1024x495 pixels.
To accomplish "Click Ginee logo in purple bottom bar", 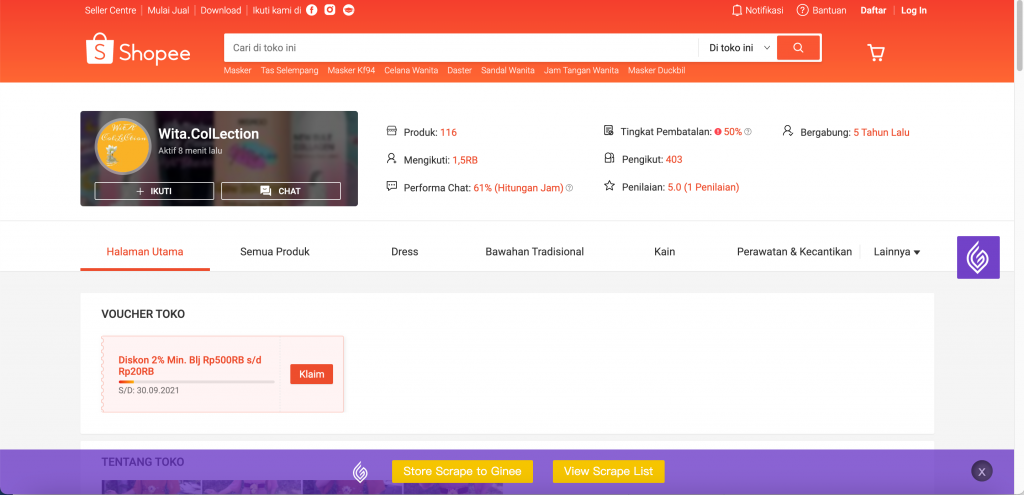I will point(360,472).
